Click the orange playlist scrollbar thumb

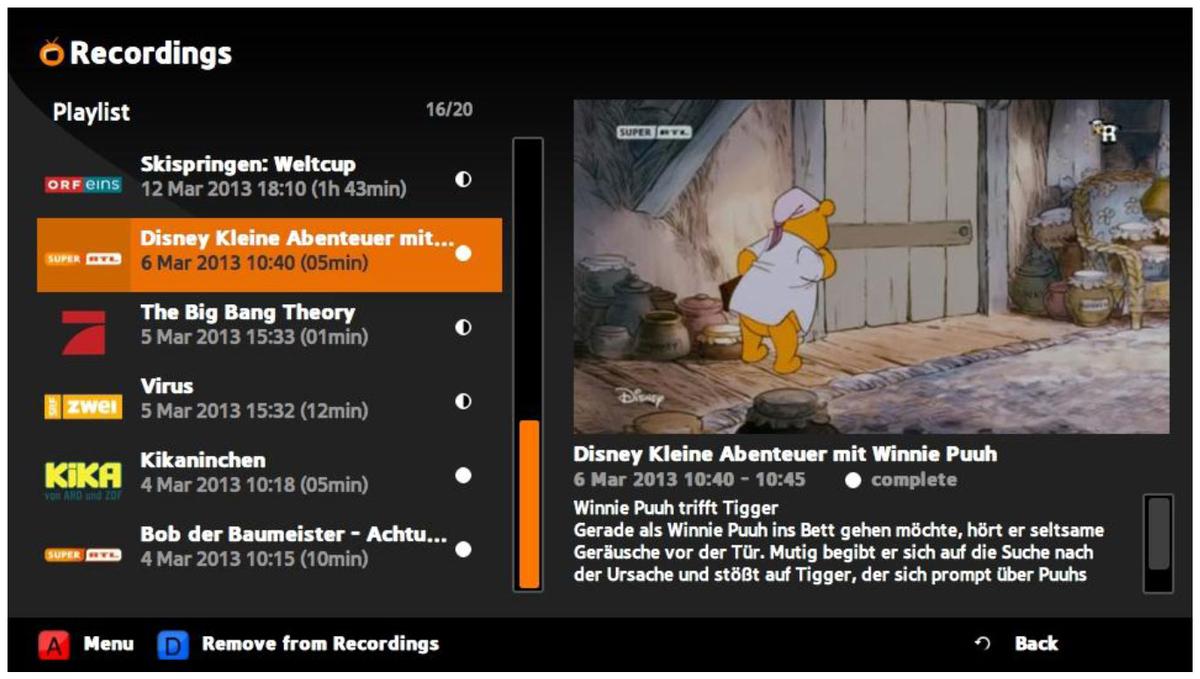tap(529, 504)
